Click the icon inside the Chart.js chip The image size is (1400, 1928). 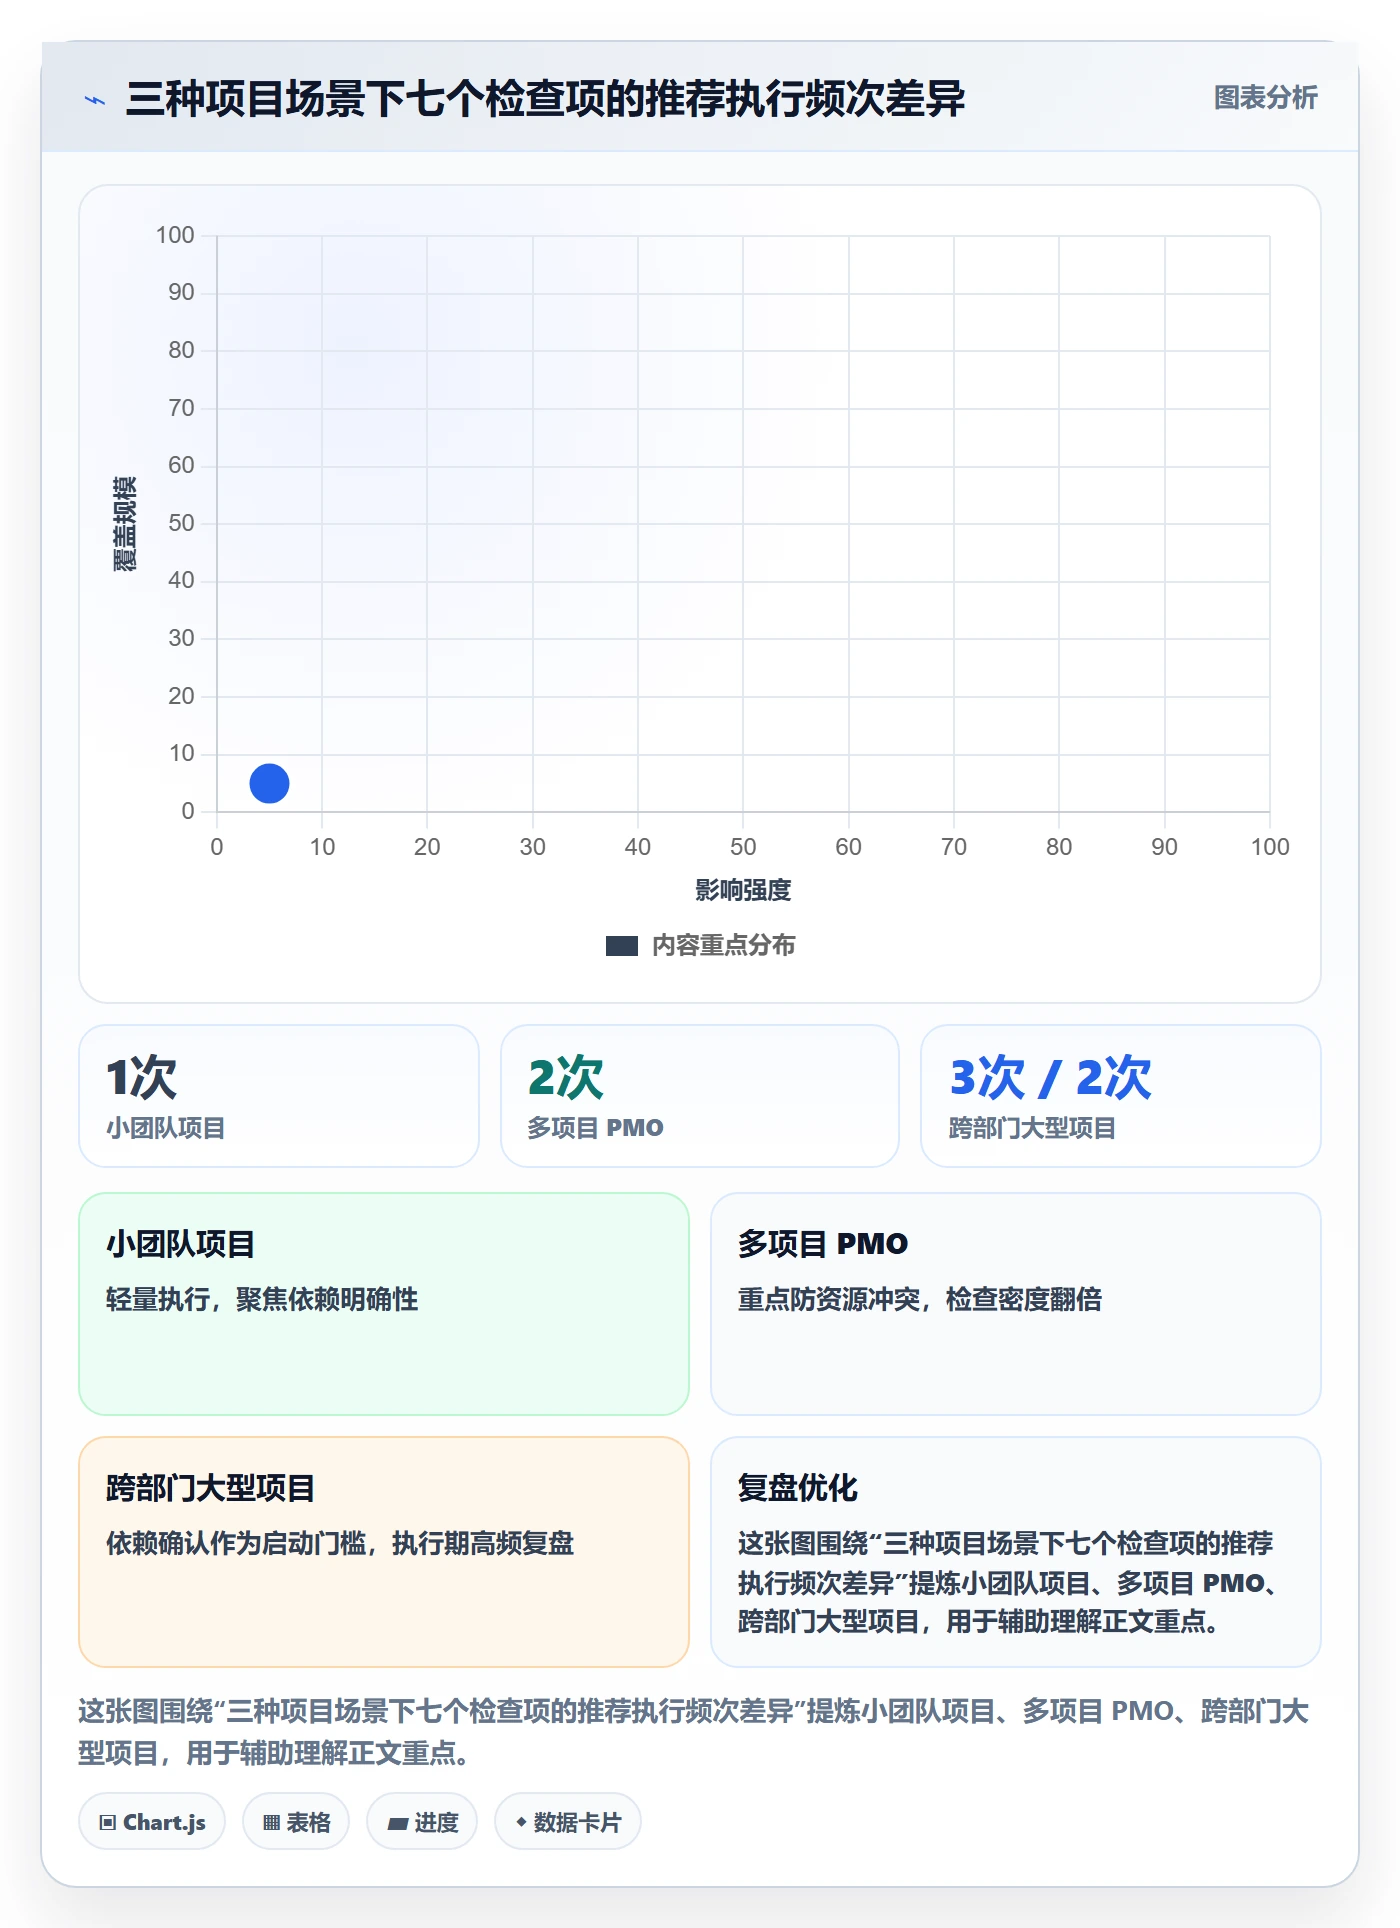point(108,1822)
